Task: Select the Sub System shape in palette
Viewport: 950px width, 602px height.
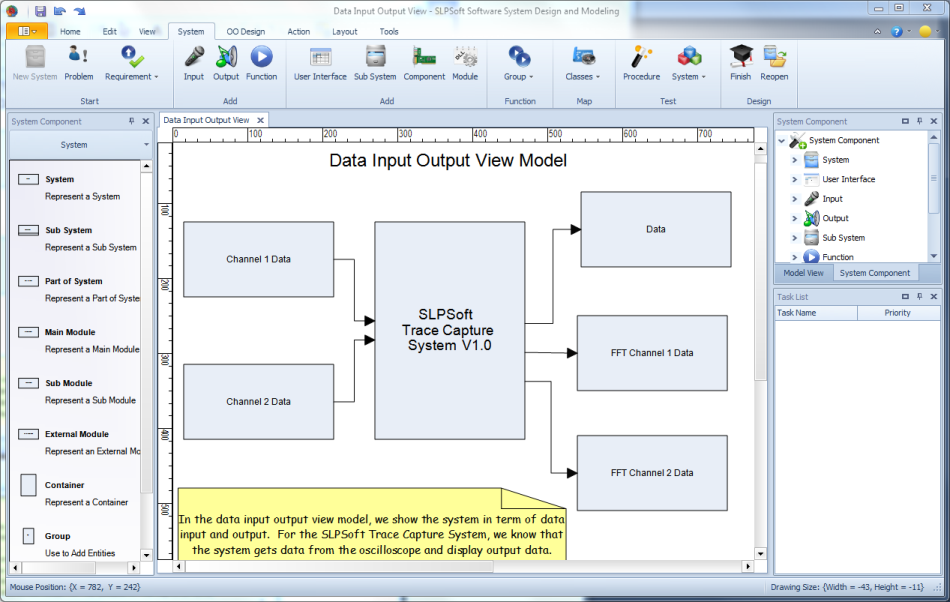Action: pos(28,230)
